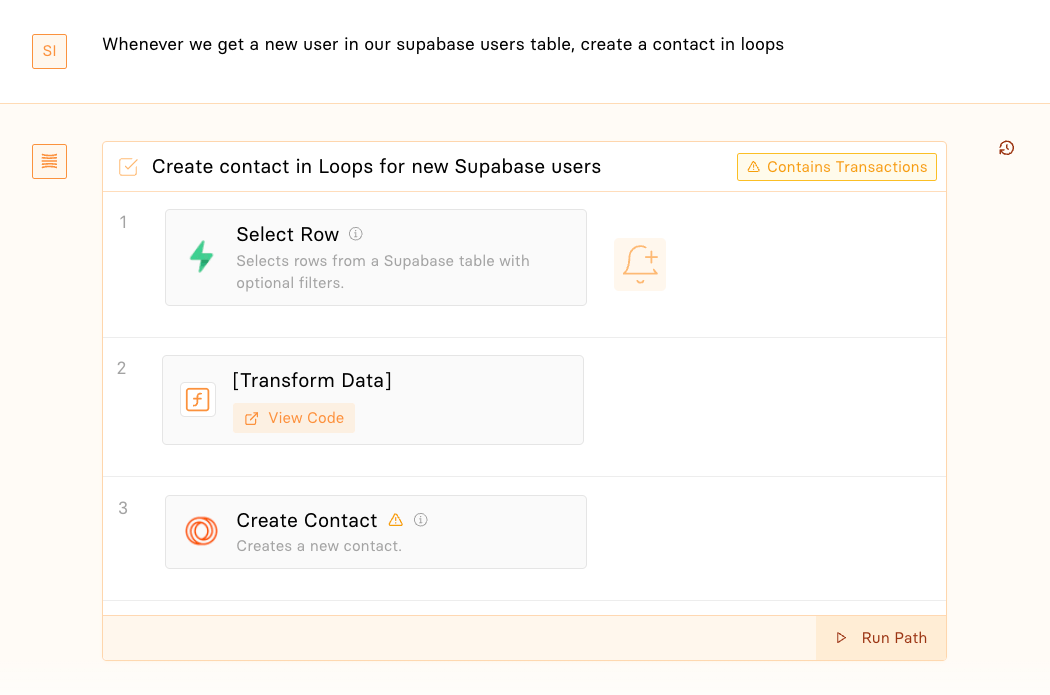Click the warning triangle beside Create Contact
This screenshot has width=1050, height=695.
coord(396,520)
